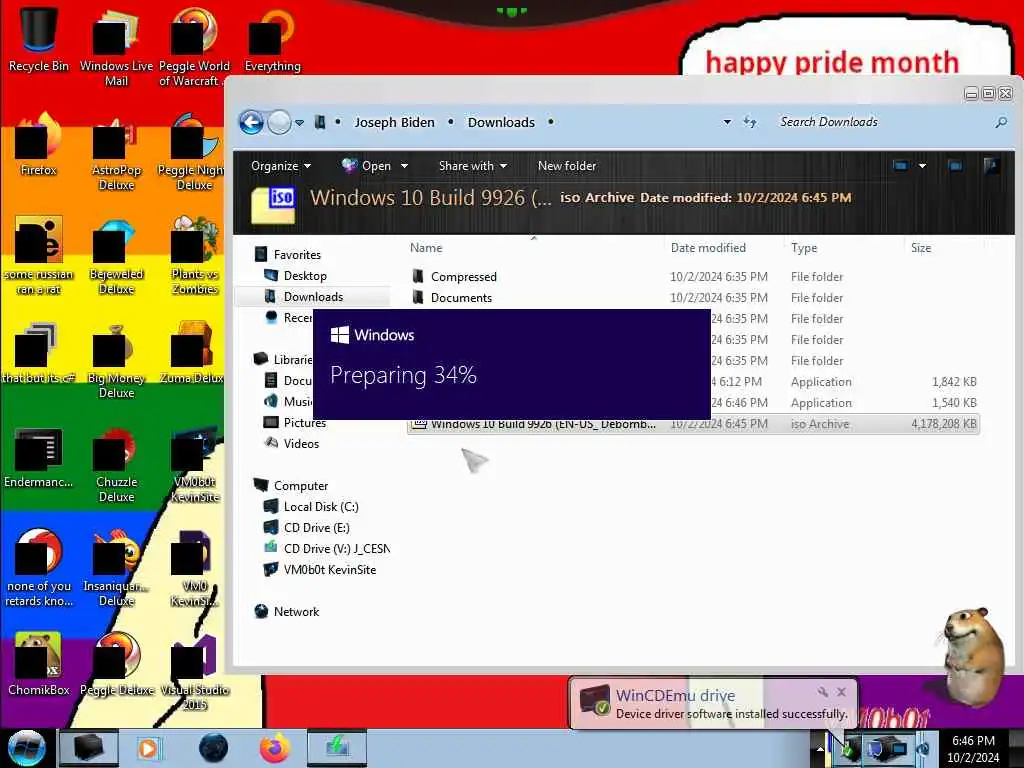The width and height of the screenshot is (1024, 768).
Task: Select Local Disk (C:)
Action: click(311, 507)
